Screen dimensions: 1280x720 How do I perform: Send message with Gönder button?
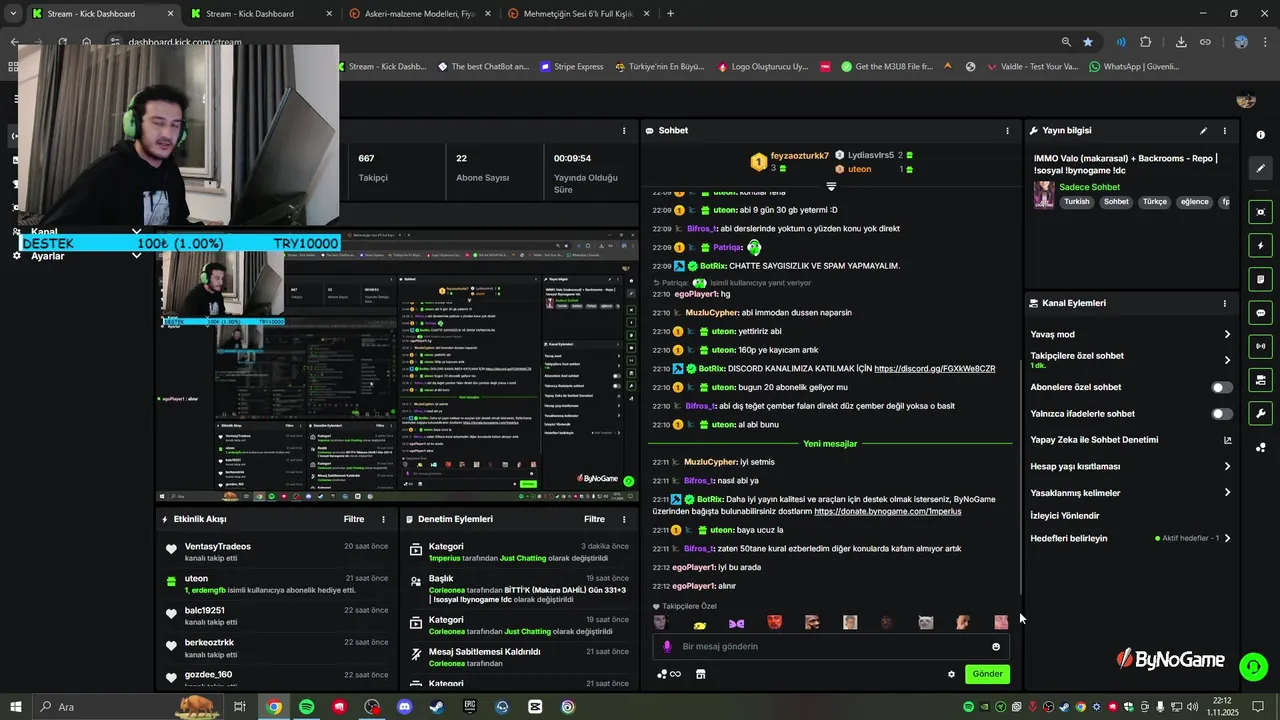[987, 674]
